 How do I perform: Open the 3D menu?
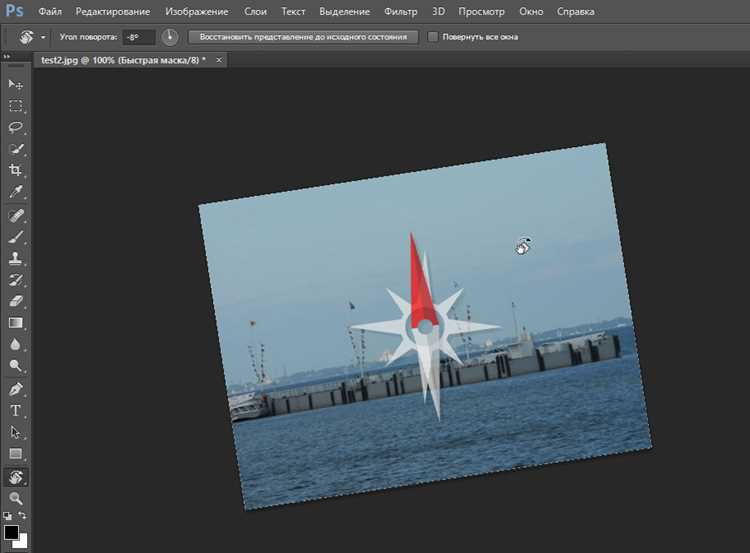[438, 11]
